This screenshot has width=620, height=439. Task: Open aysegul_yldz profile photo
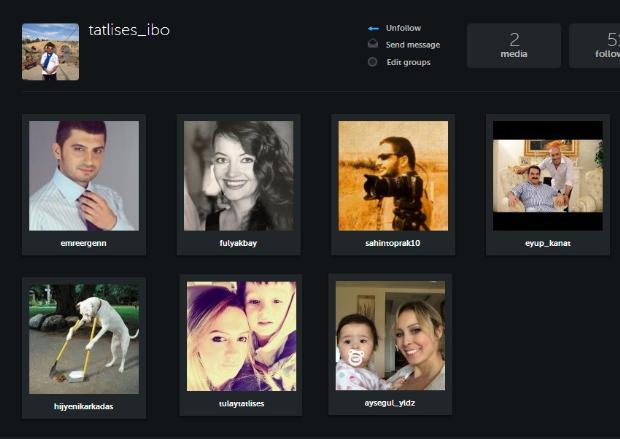click(390, 335)
